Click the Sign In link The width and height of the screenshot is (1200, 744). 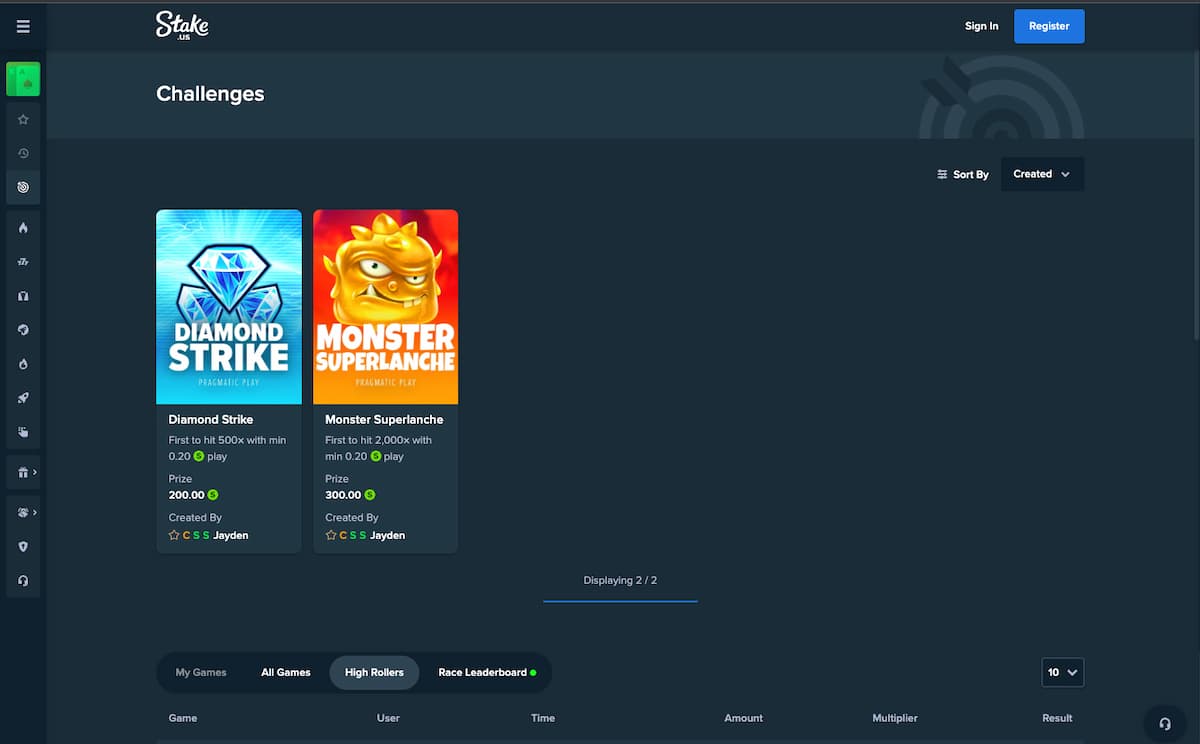[x=981, y=26]
